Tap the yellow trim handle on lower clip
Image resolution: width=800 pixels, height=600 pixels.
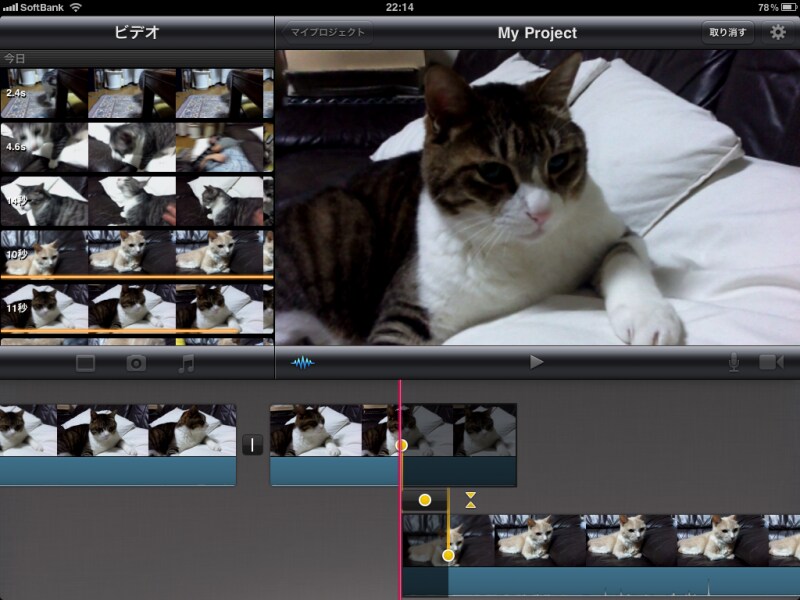[448, 555]
